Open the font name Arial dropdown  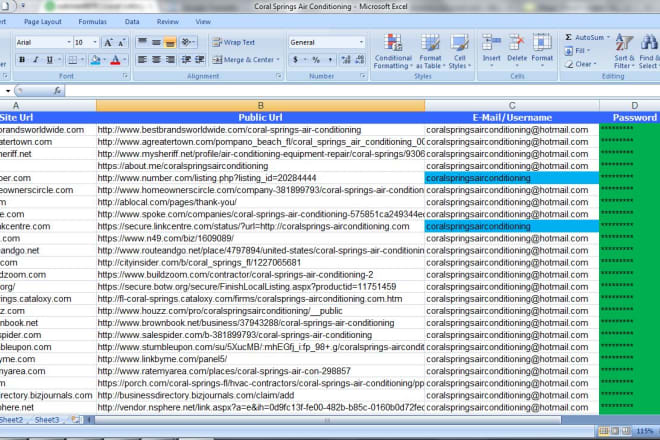click(x=69, y=43)
